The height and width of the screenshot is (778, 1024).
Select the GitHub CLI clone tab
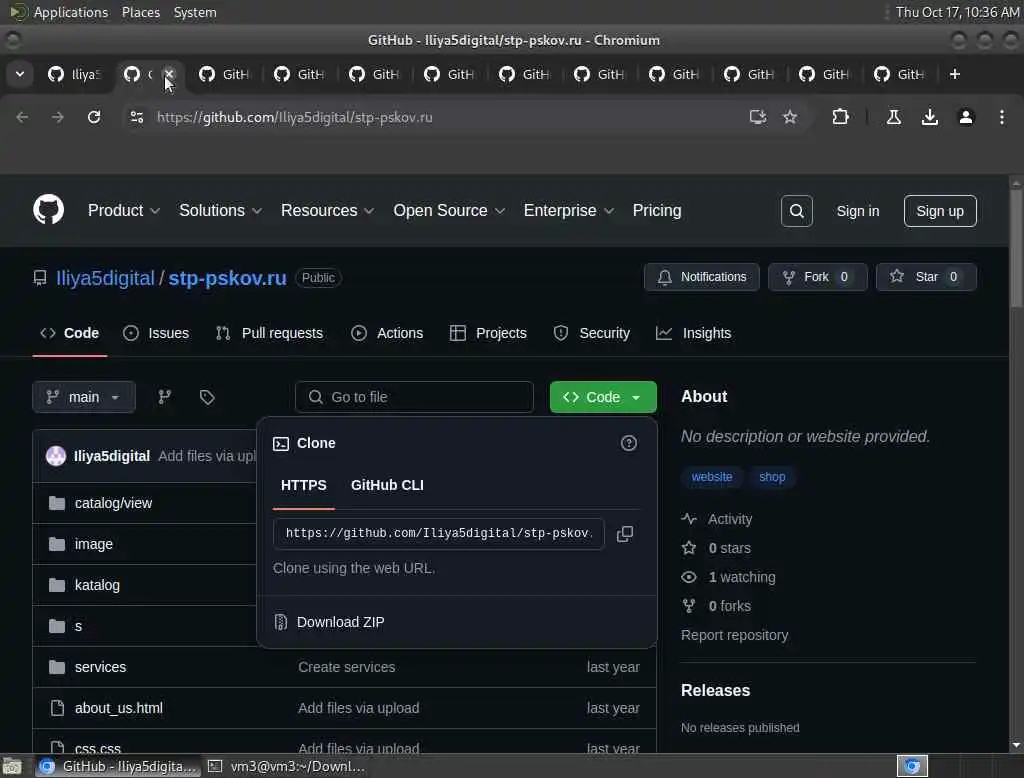[387, 485]
